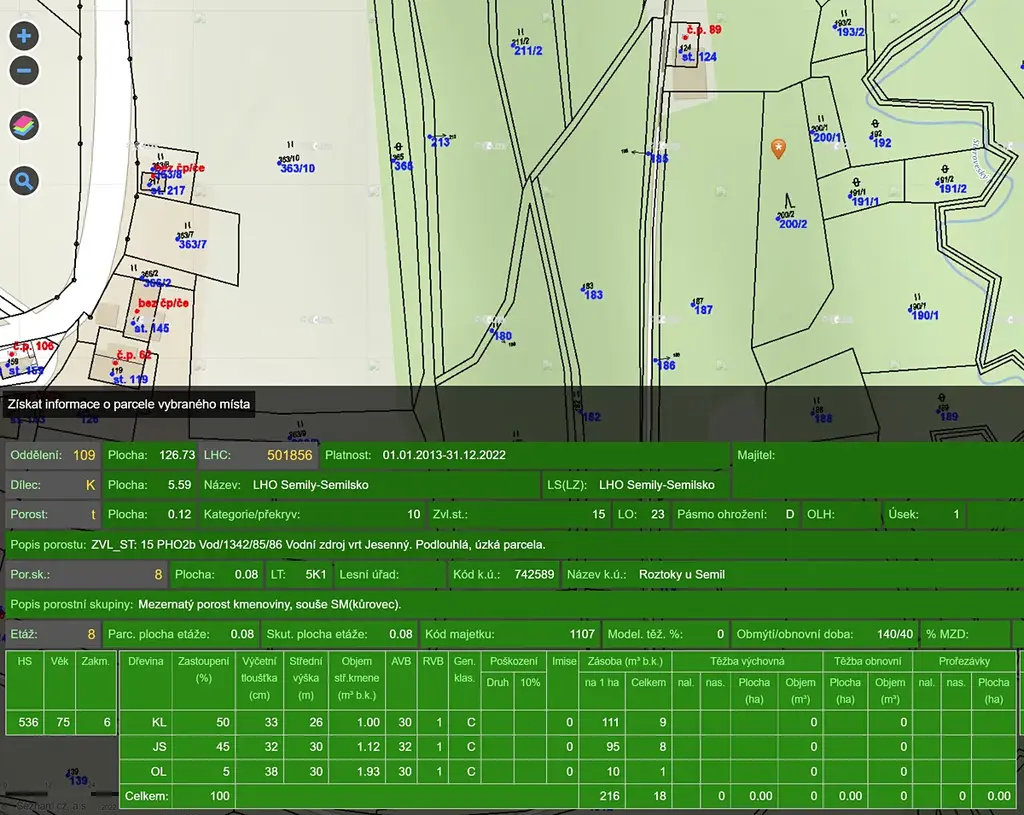This screenshot has height=815, width=1024.
Task: Open the magnifier search tool
Action: tap(25, 181)
